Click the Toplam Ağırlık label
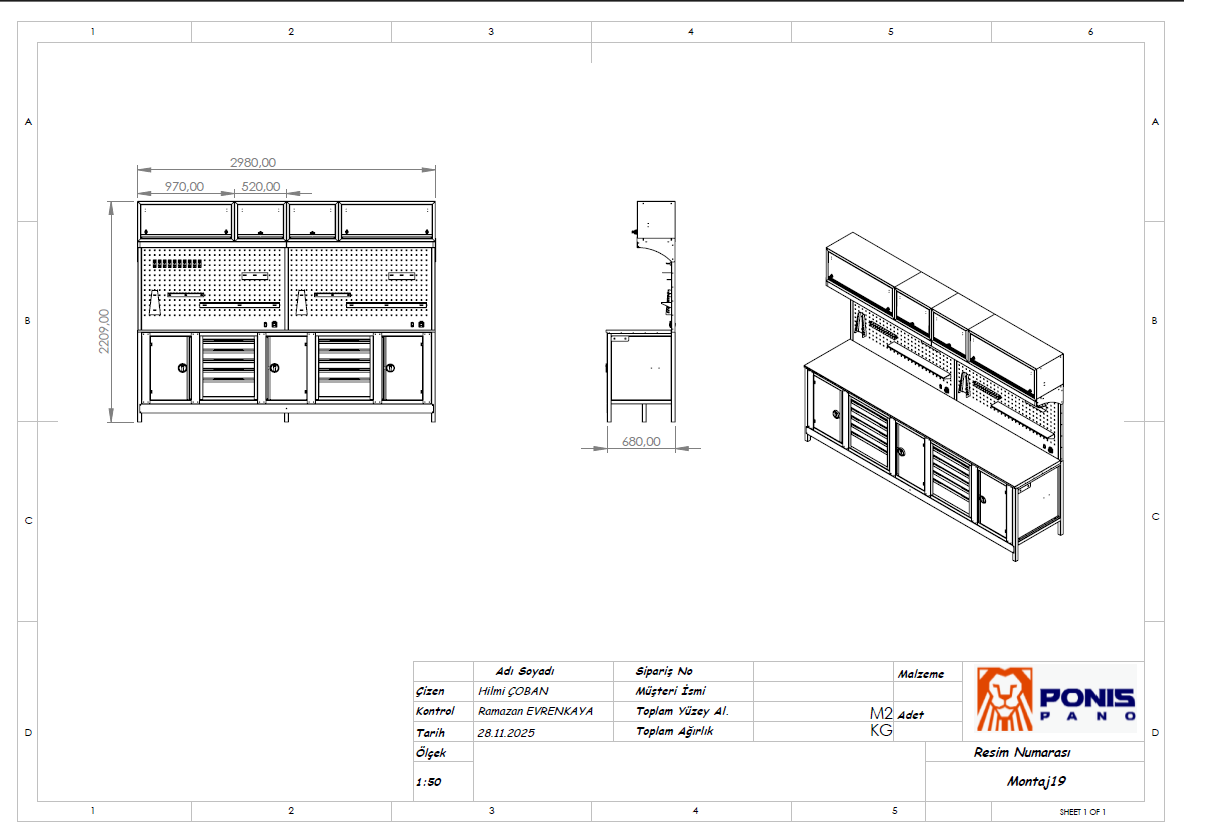Image resolution: width=1223 pixels, height=838 pixels. [x=675, y=732]
